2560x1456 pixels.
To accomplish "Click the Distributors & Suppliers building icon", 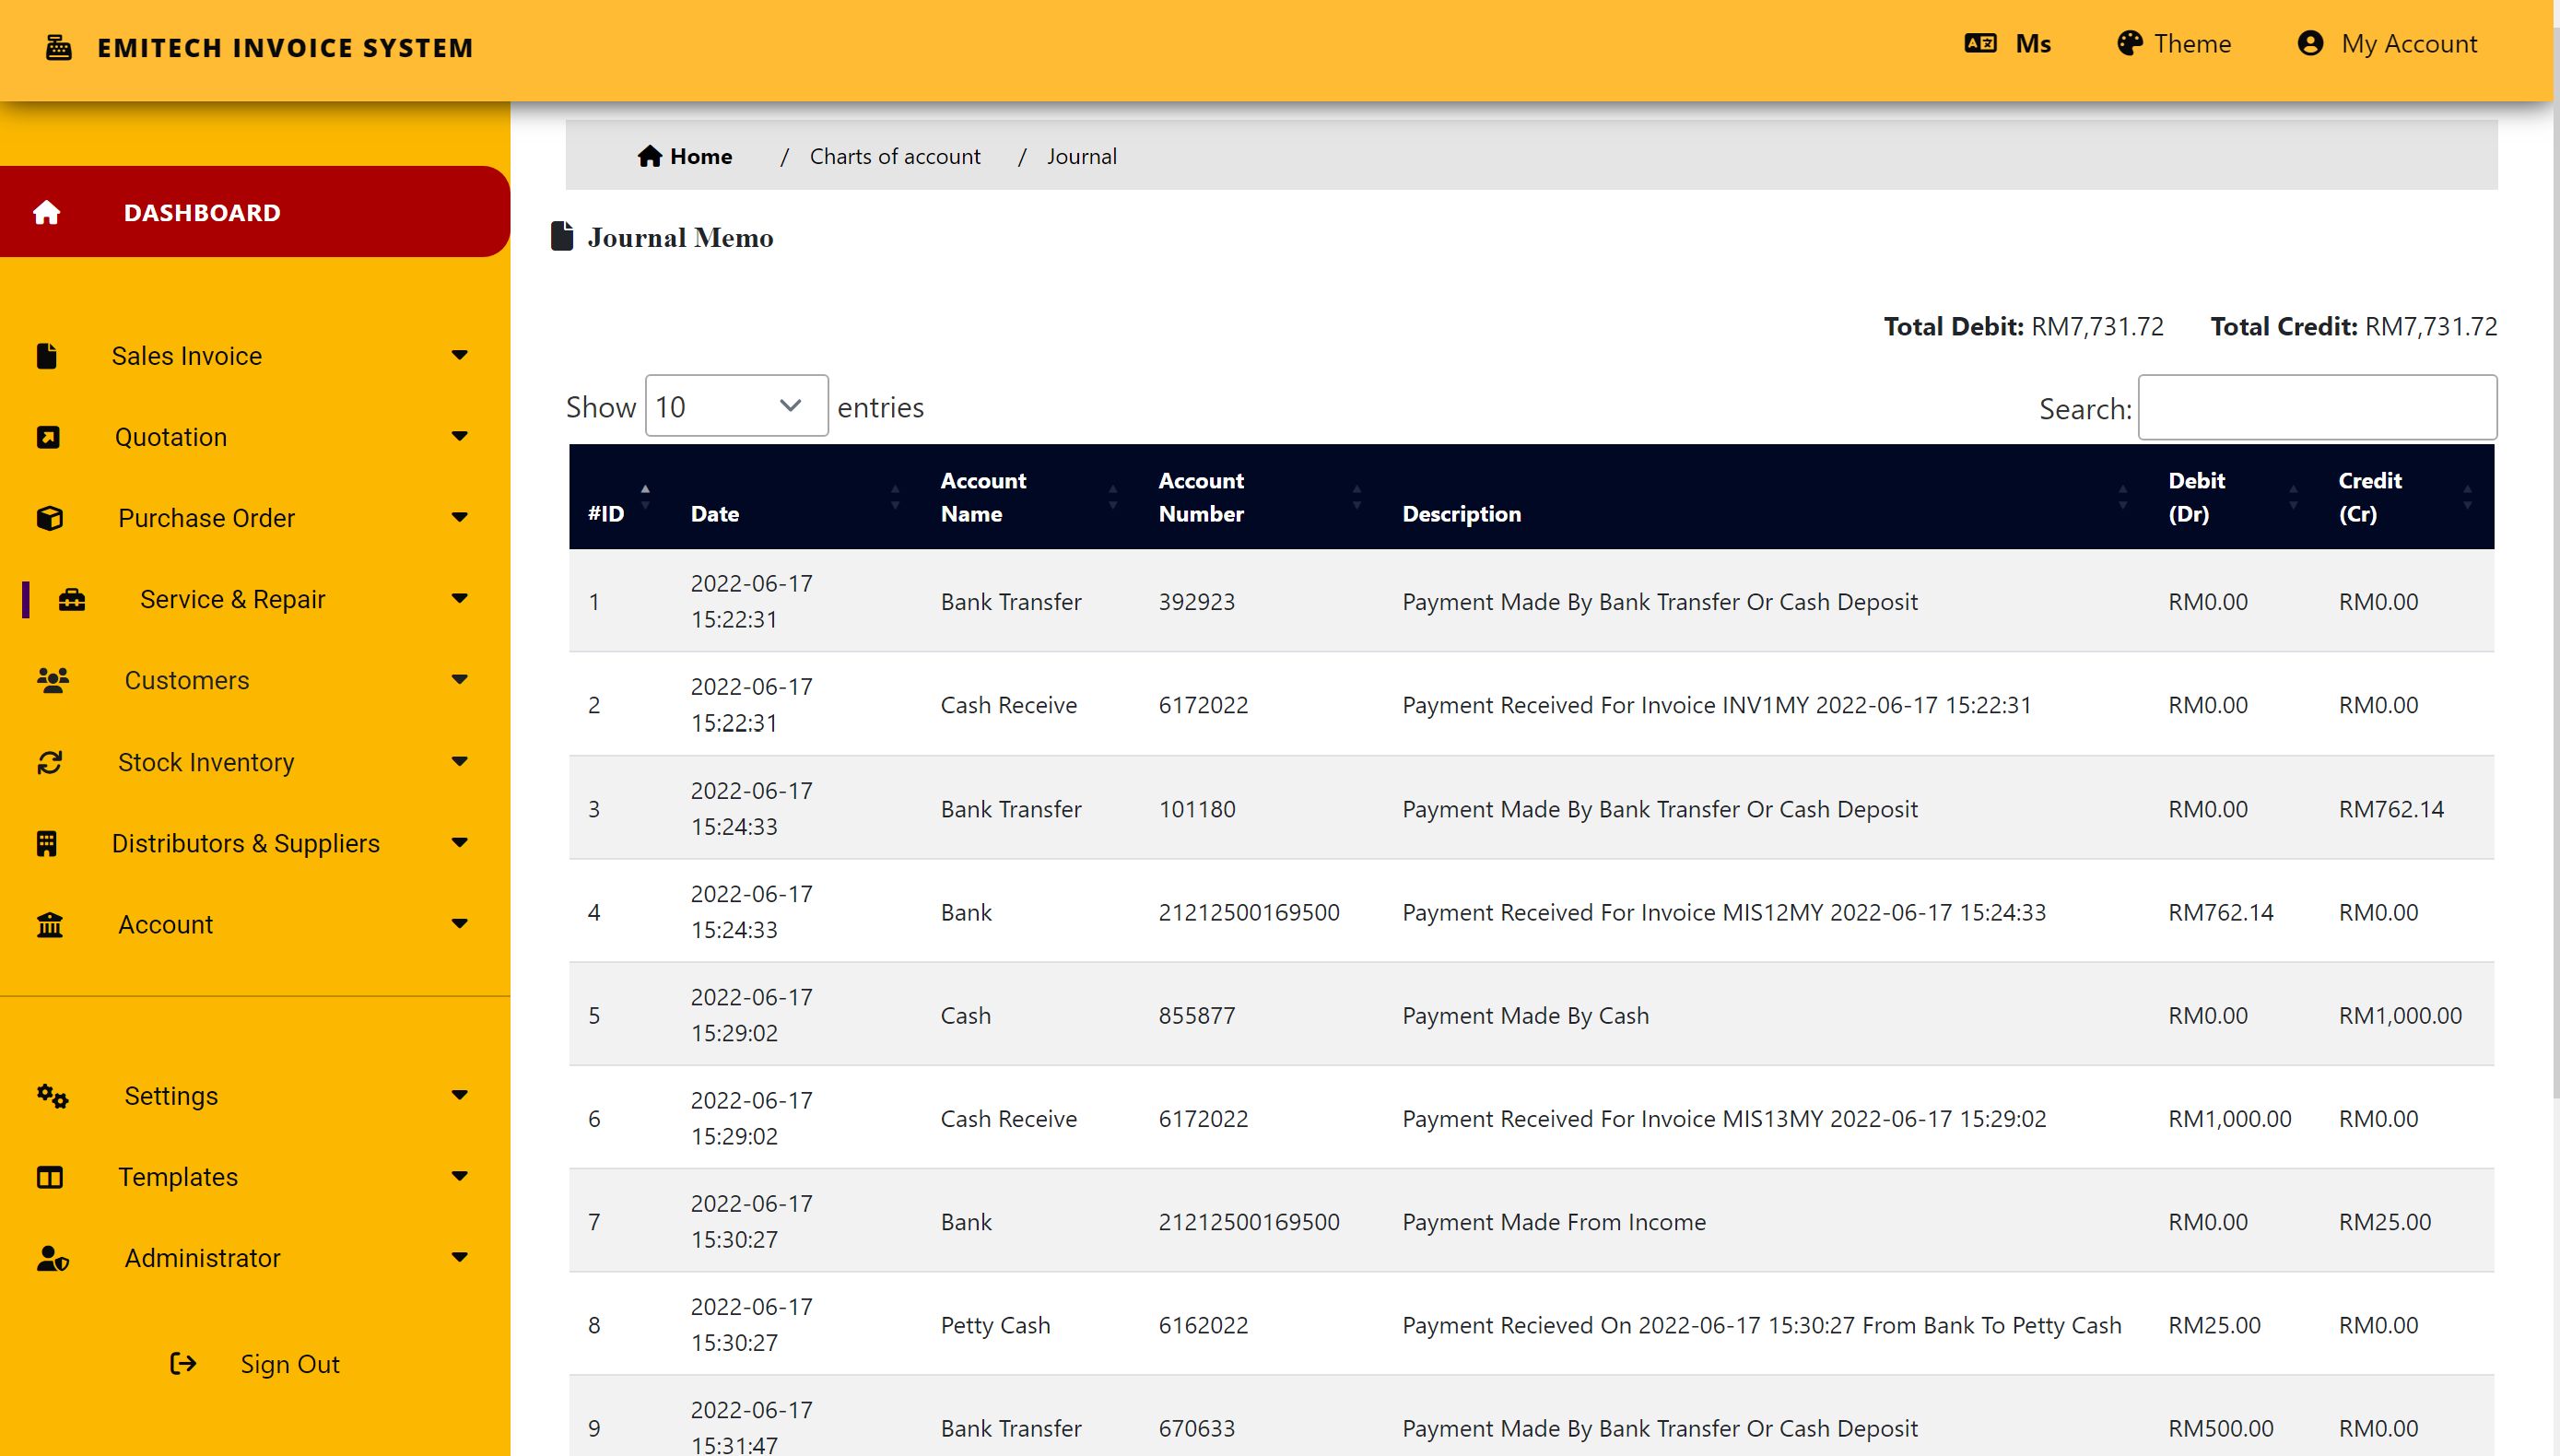I will (47, 843).
